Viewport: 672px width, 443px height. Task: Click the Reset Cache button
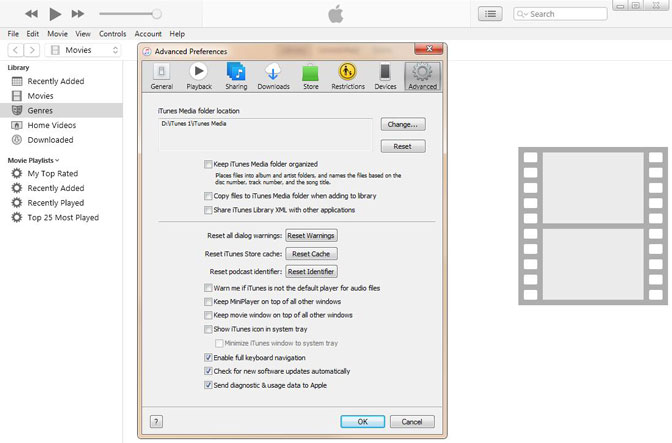pos(311,254)
